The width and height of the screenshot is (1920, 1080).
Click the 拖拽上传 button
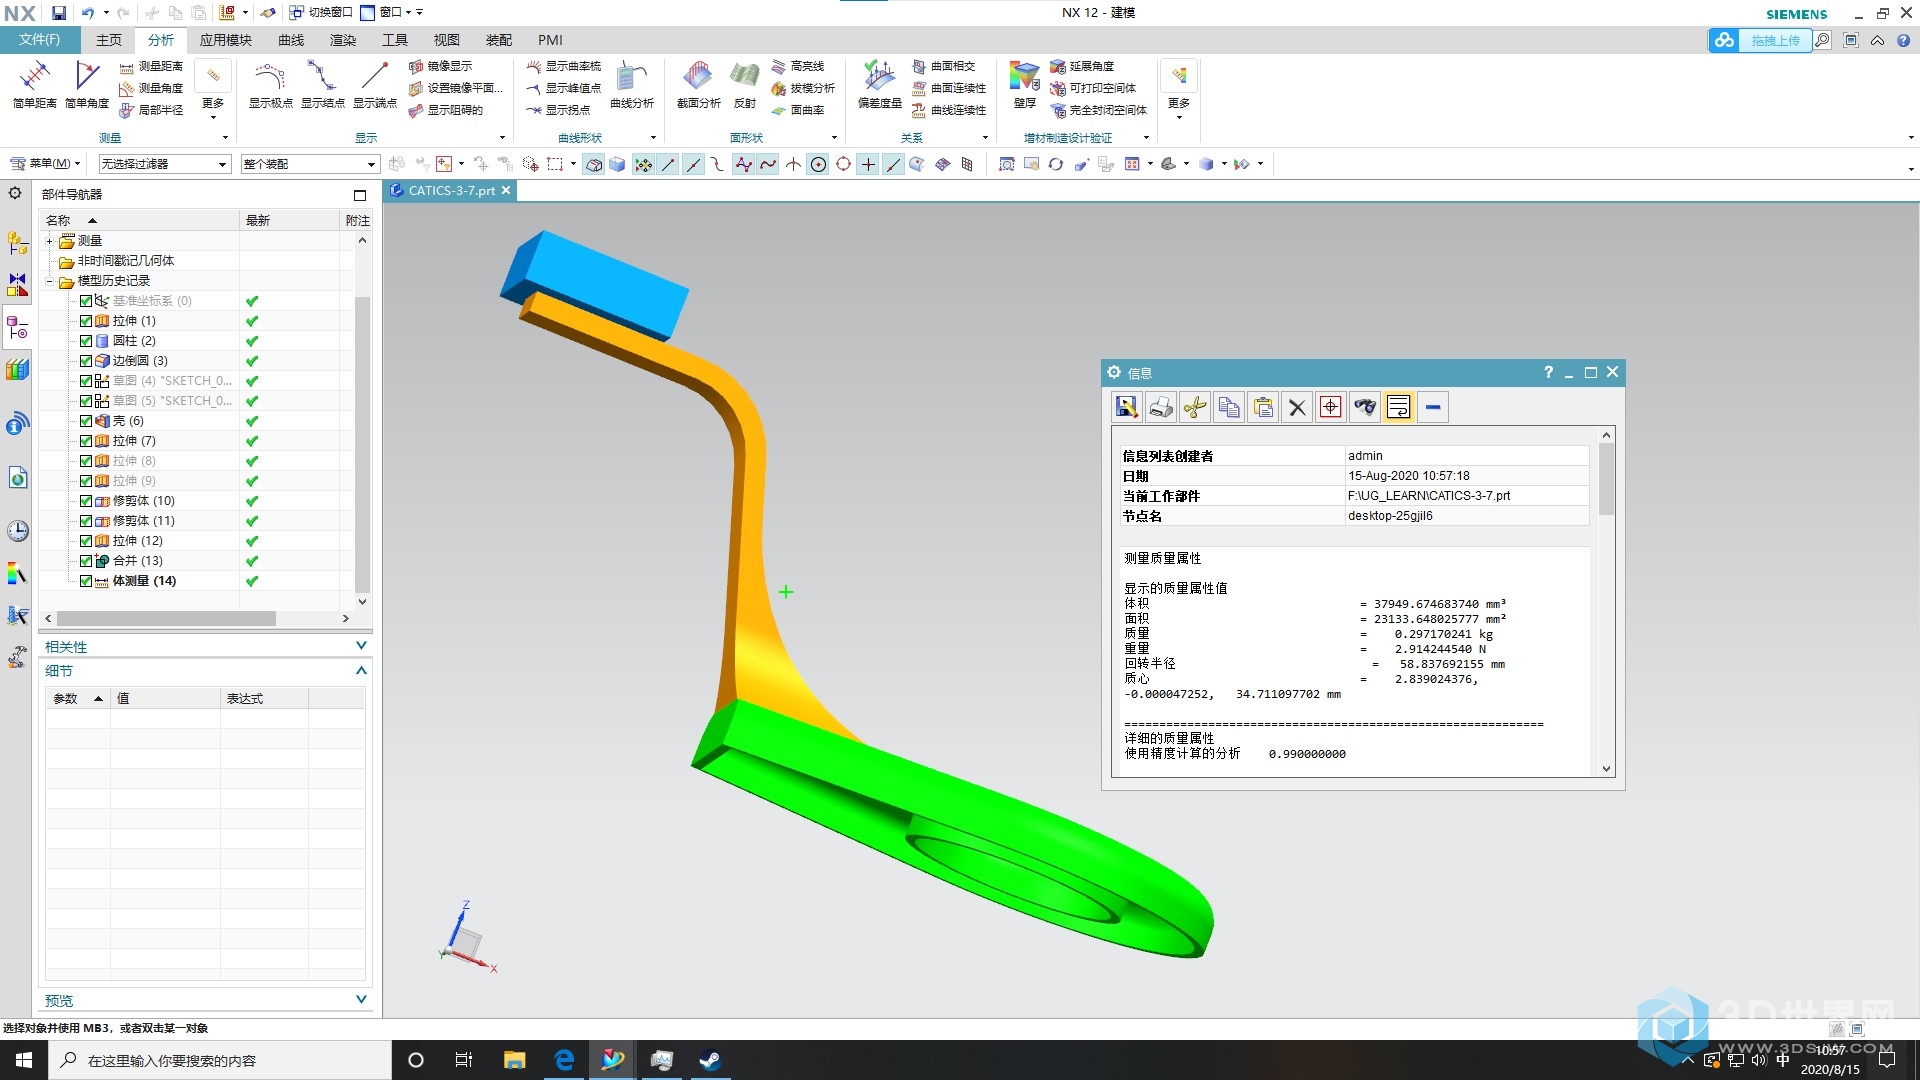1775,40
